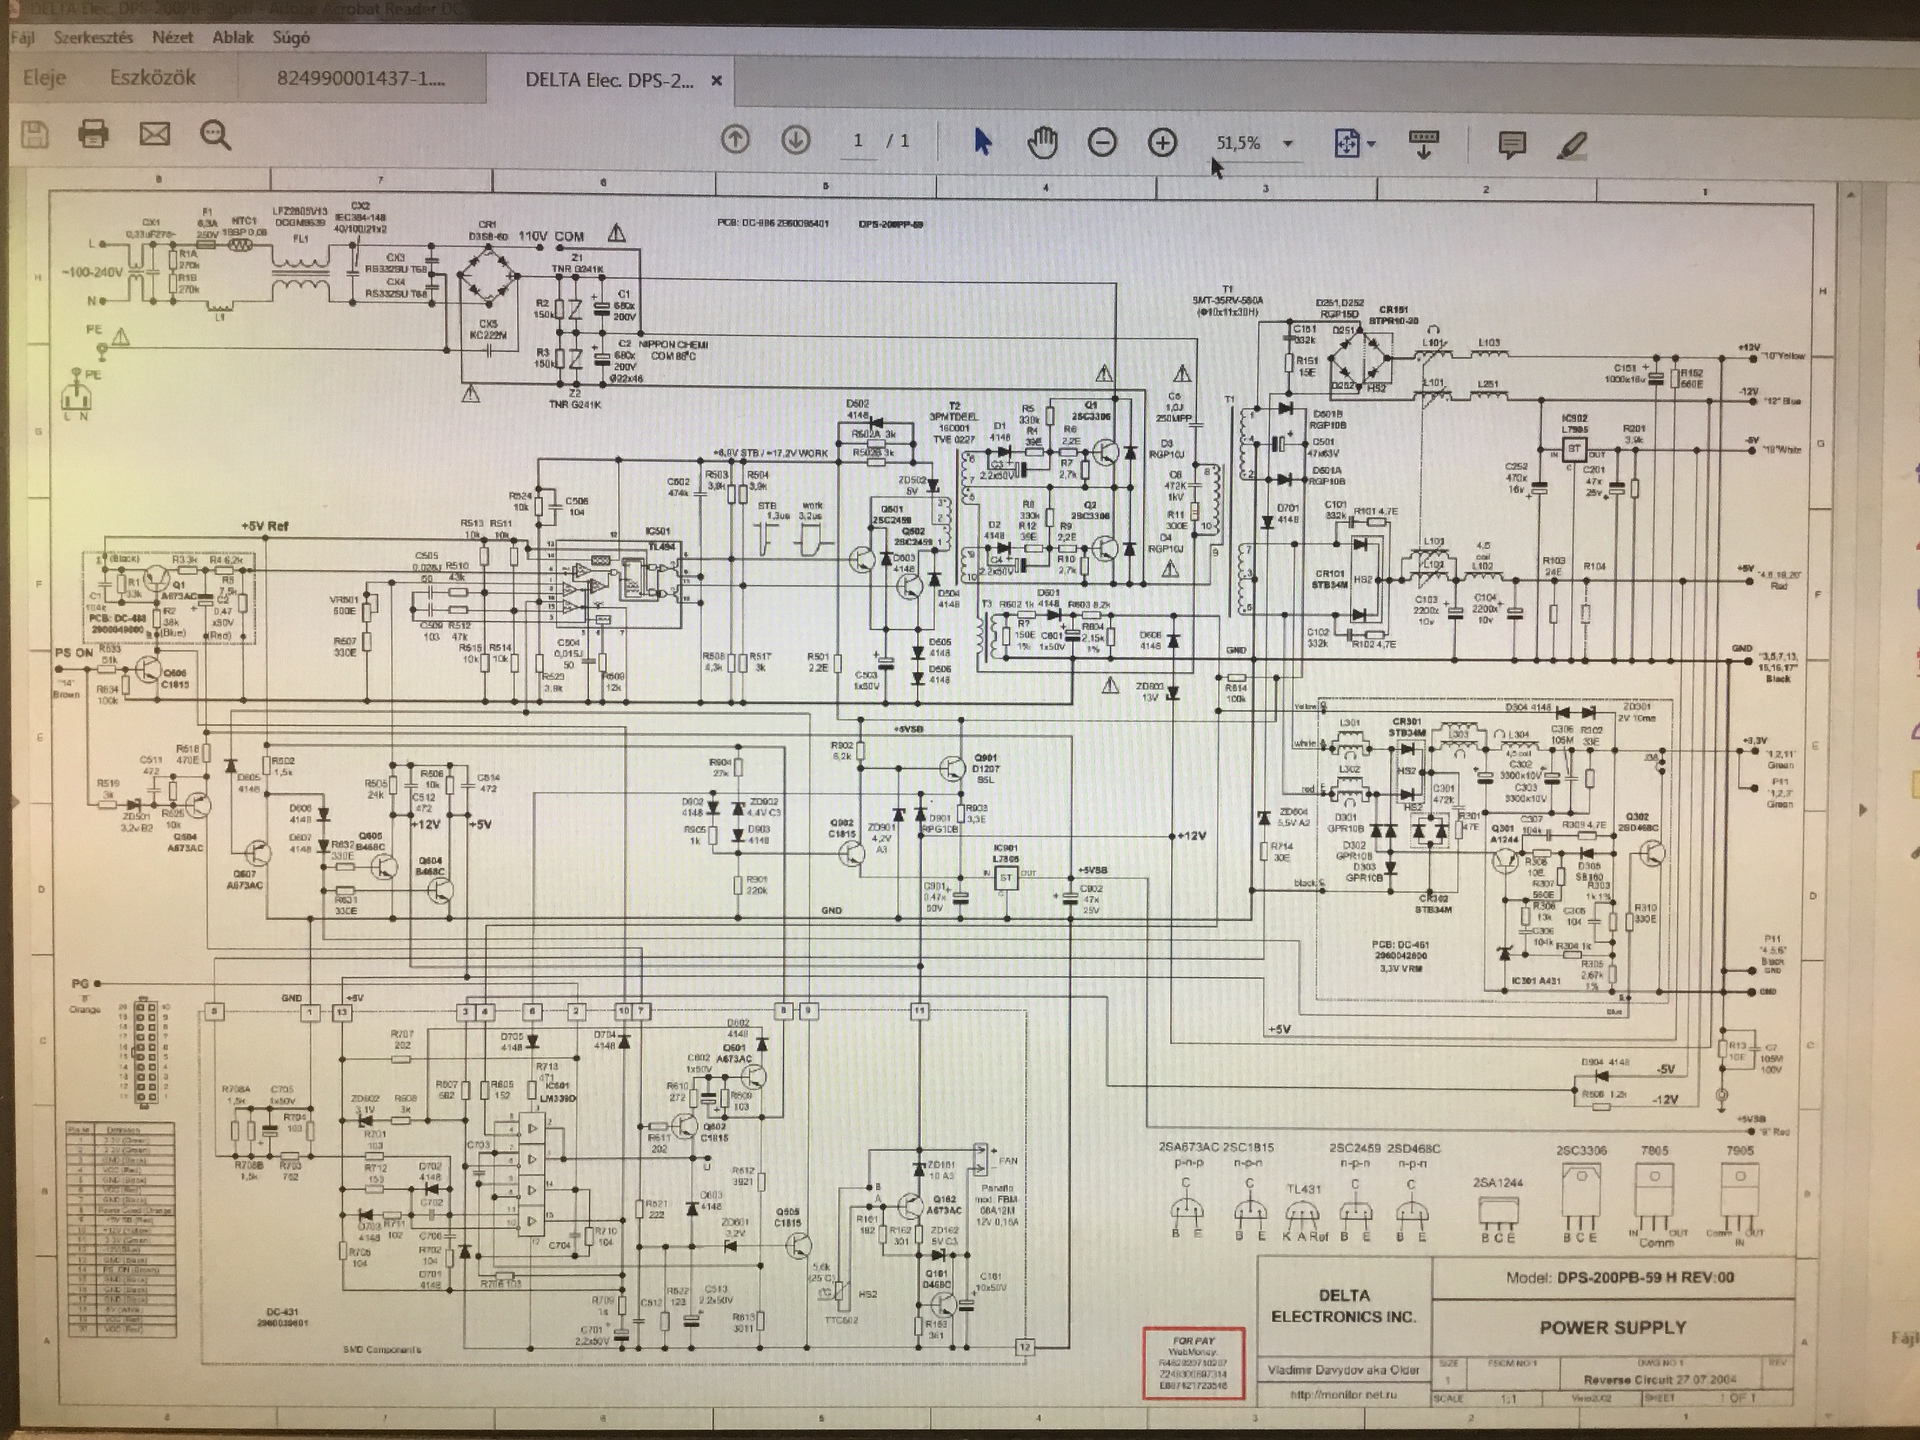Send file by email envelope icon
The width and height of the screenshot is (1920, 1440).
point(154,134)
